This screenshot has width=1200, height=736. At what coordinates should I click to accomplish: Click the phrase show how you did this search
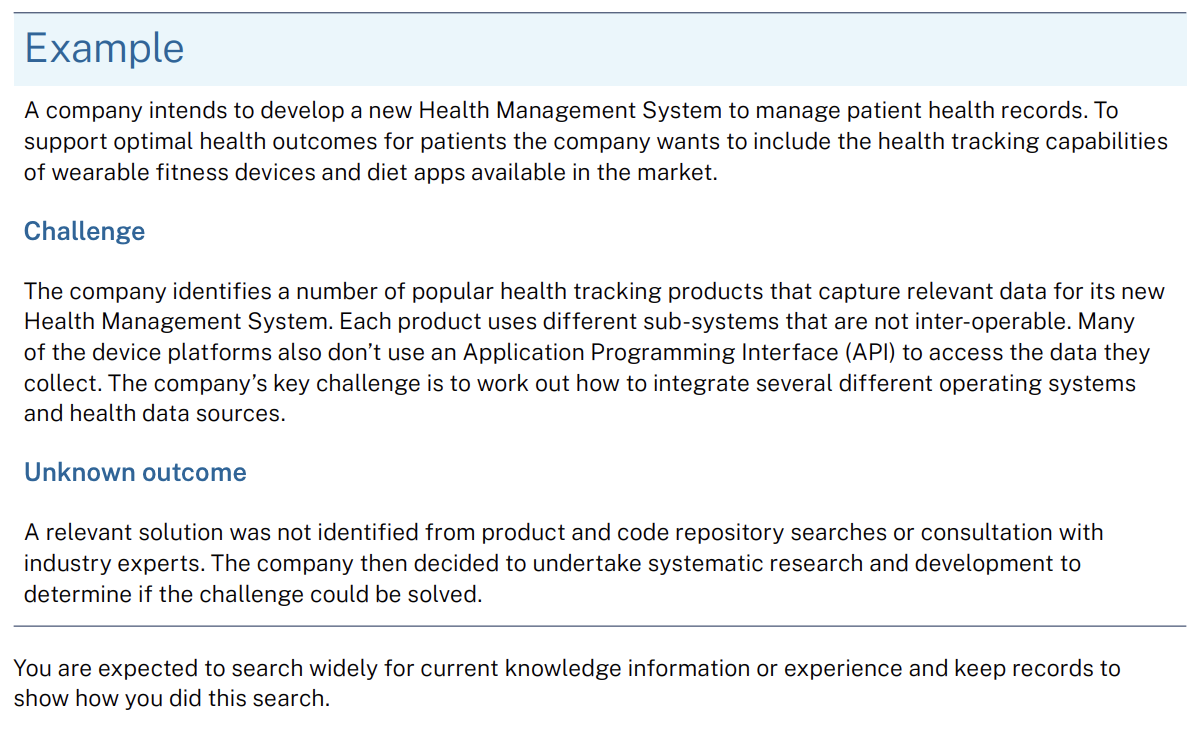171,698
